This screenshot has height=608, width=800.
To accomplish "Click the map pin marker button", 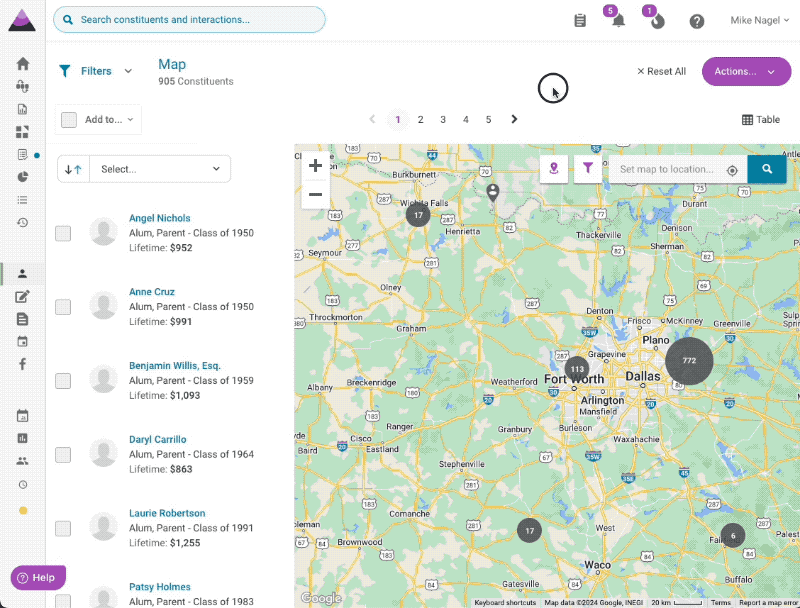I will (553, 169).
